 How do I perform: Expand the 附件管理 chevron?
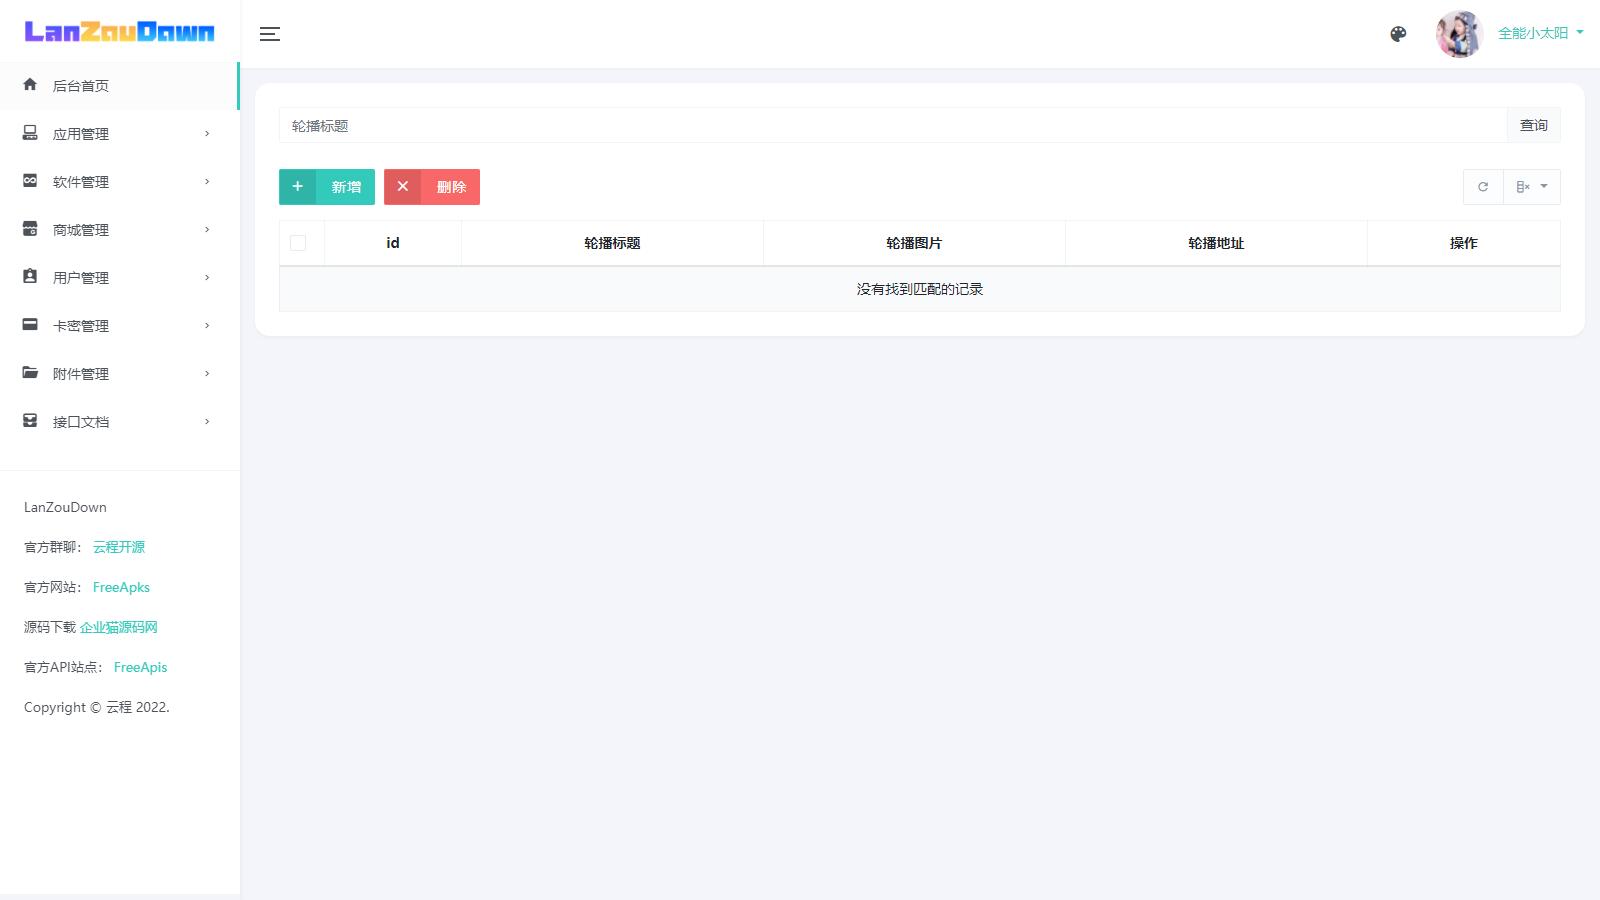coord(207,374)
